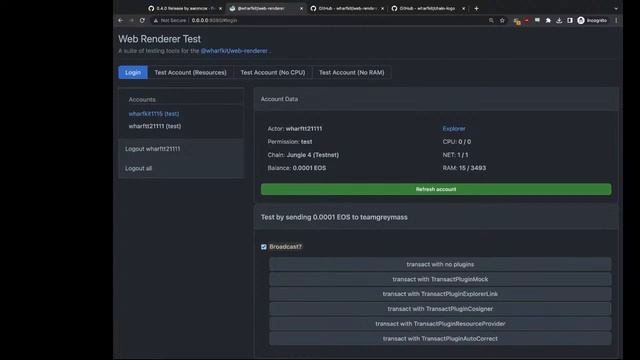Click the Balance value 0.0001 EOS
The image size is (640, 360).
tap(309, 168)
